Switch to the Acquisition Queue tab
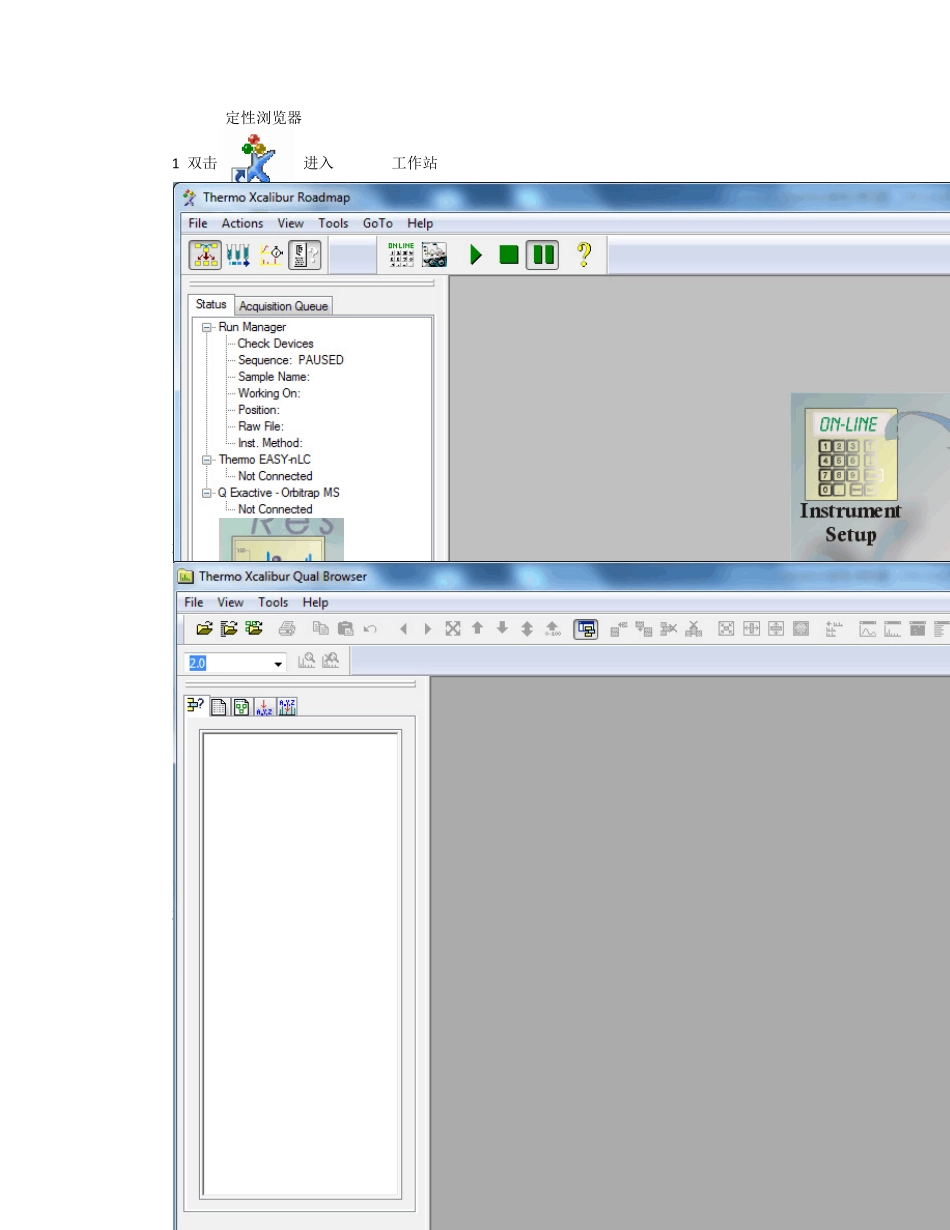Image resolution: width=950 pixels, height=1230 pixels. [x=283, y=306]
